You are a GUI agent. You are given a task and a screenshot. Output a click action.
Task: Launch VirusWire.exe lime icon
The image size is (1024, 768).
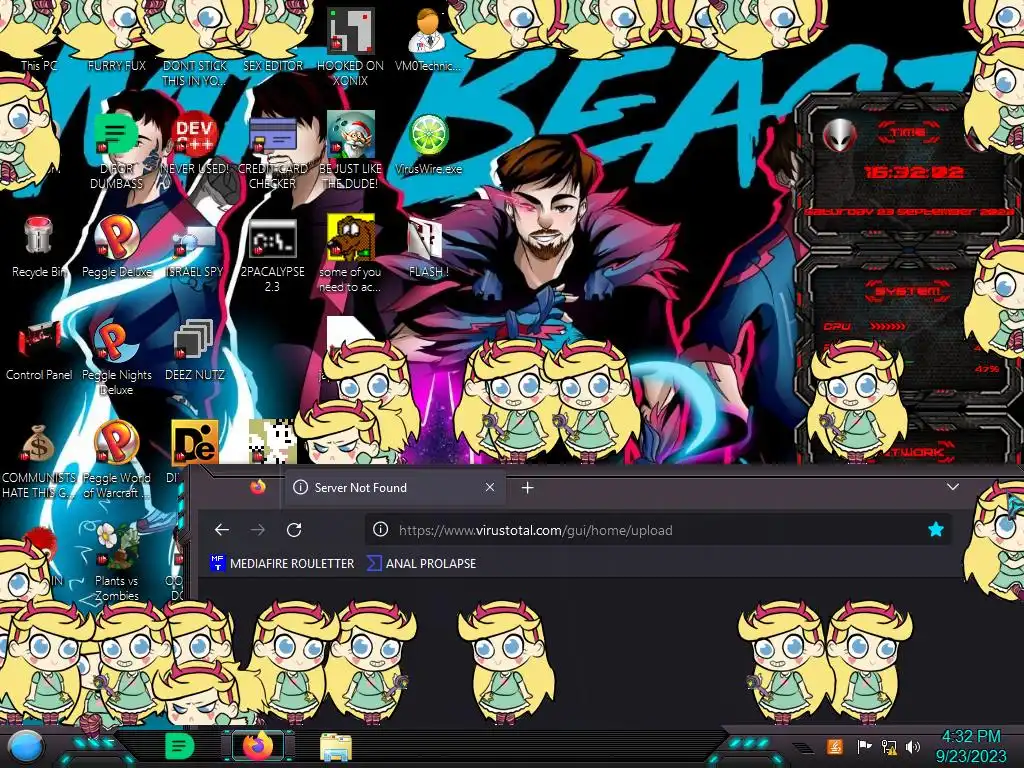(428, 144)
